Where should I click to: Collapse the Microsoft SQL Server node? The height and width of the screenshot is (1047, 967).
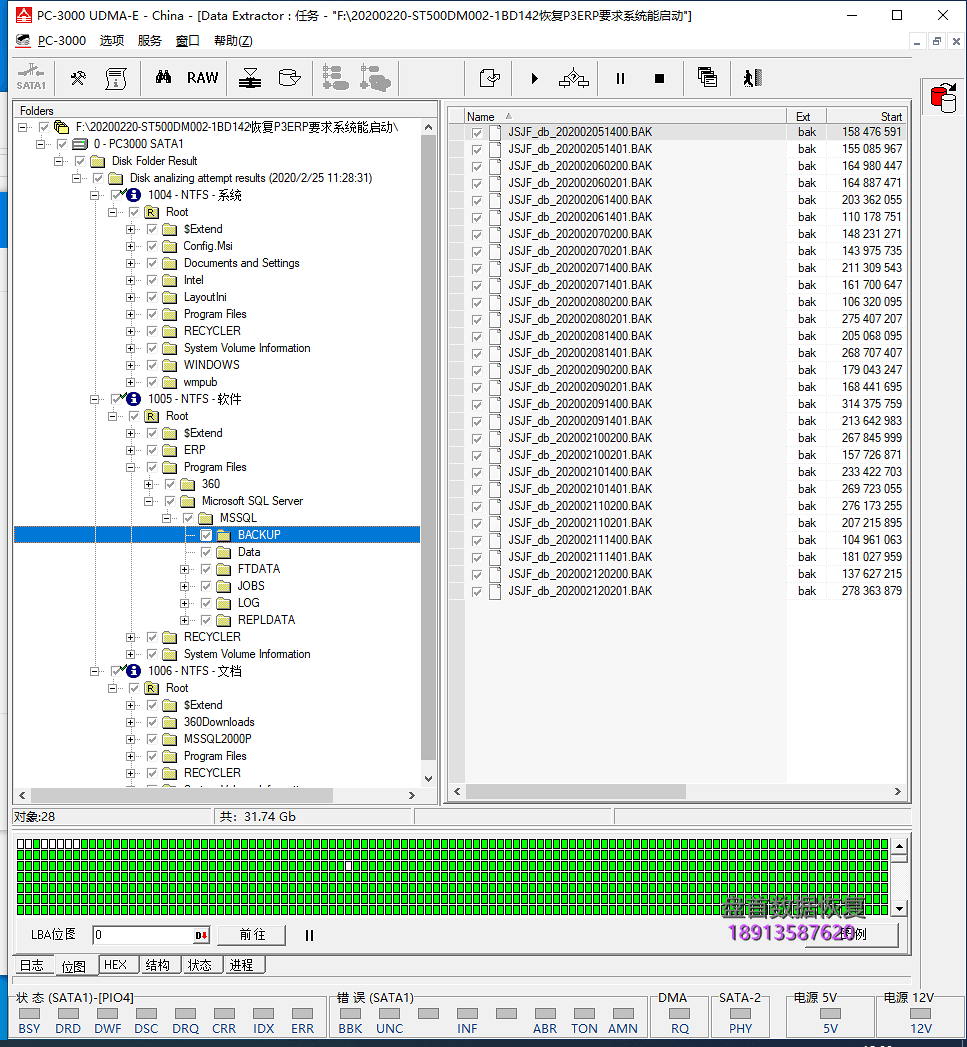(x=148, y=501)
